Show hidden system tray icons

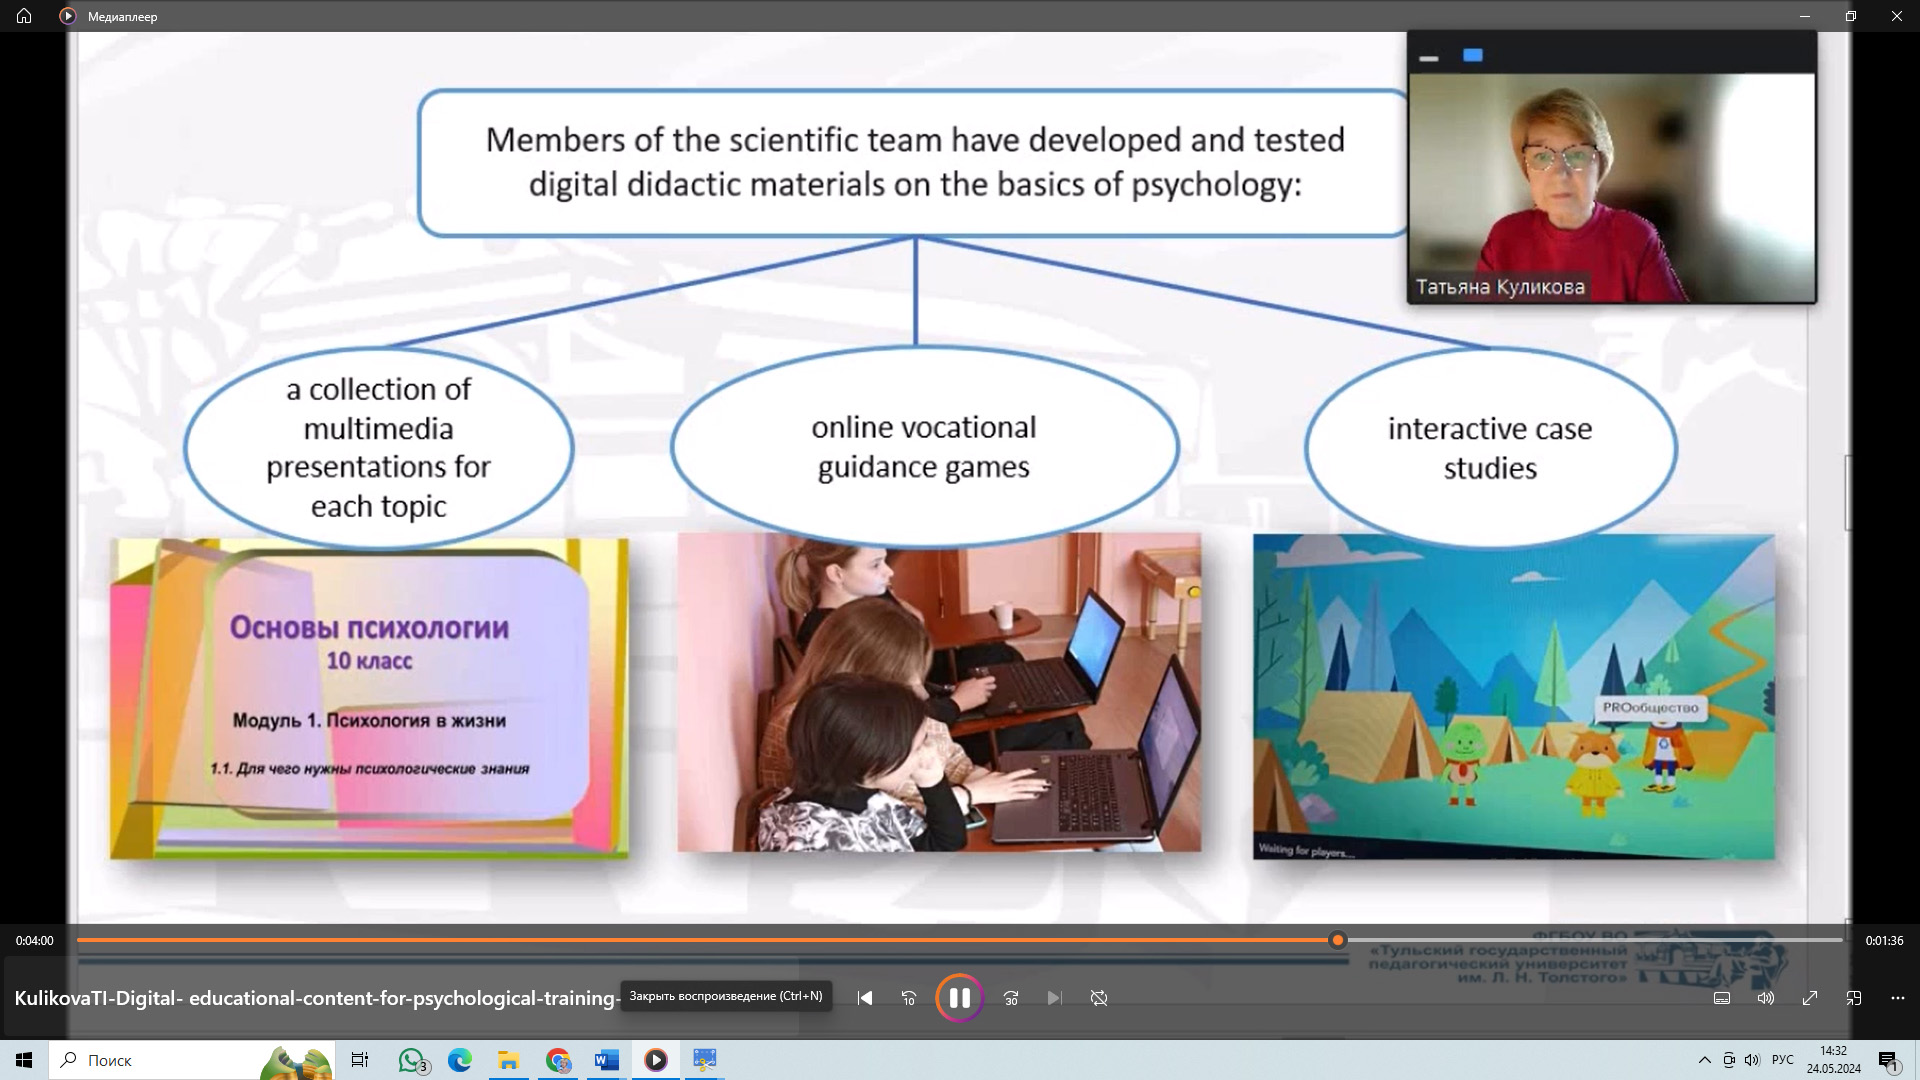(x=1704, y=1060)
